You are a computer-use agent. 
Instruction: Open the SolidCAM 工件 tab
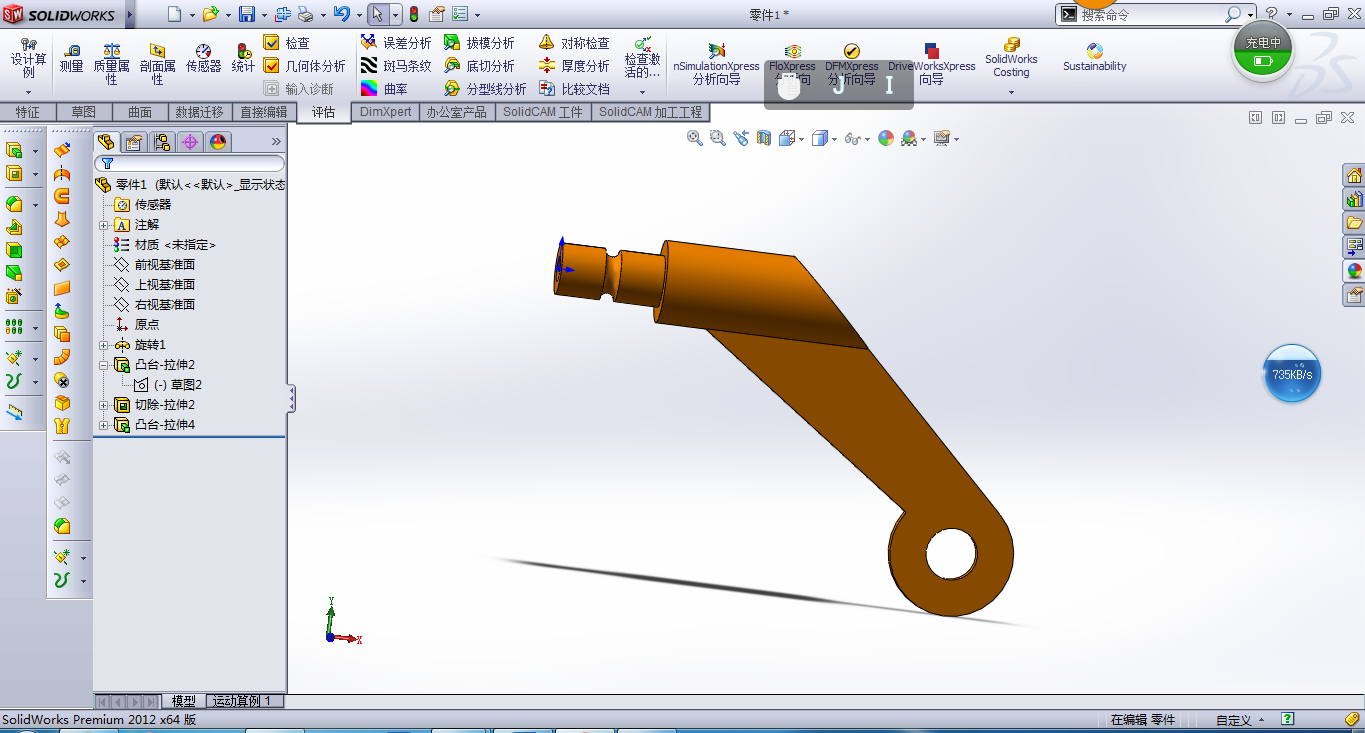coord(543,112)
